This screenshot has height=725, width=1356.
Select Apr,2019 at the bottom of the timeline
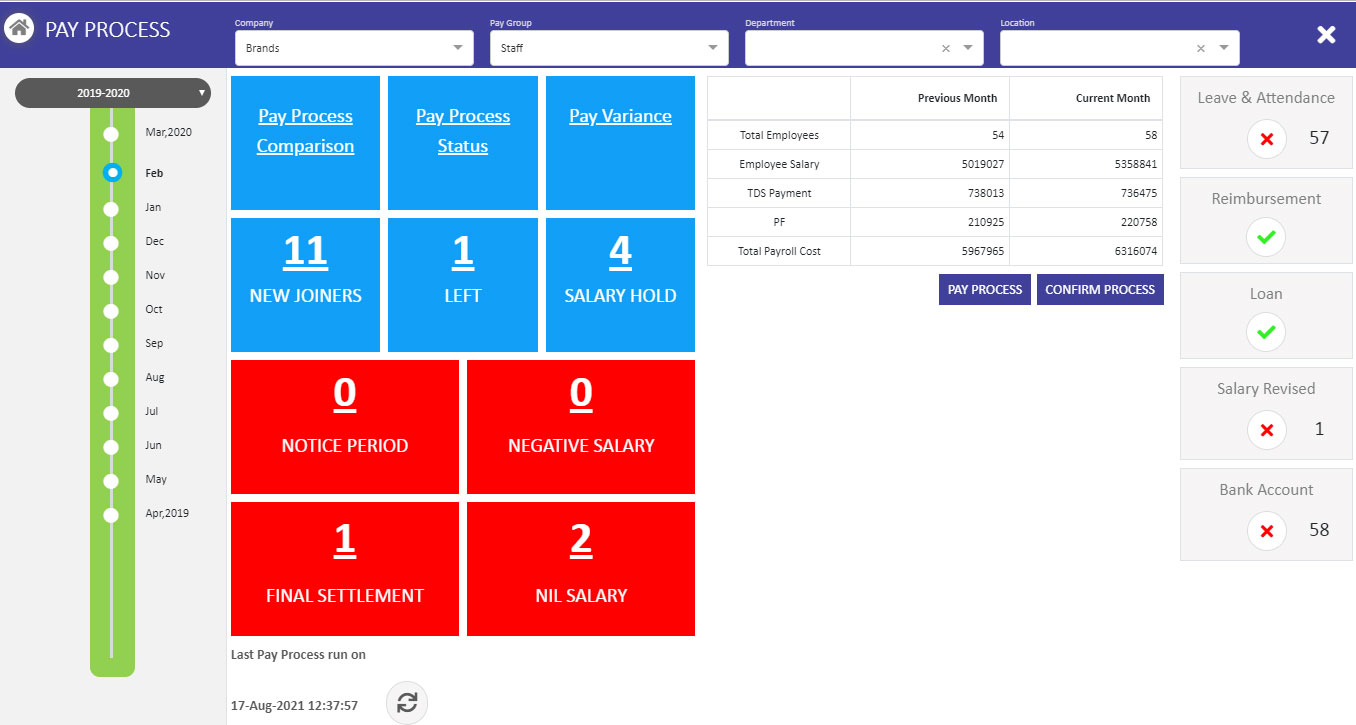[111, 513]
